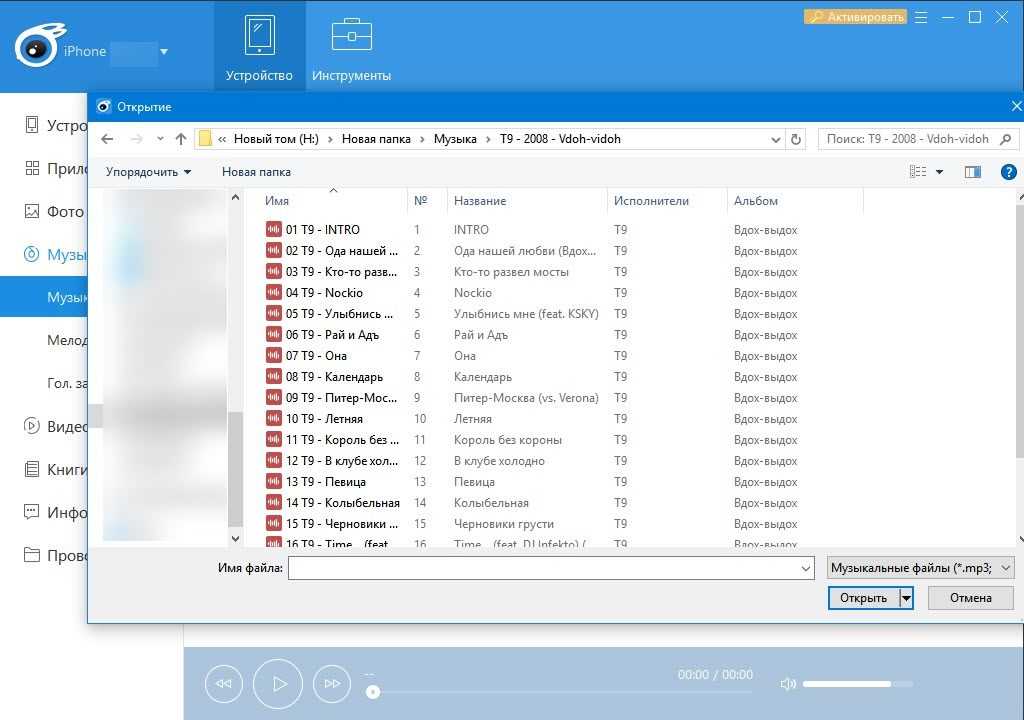Go up one folder level arrow

coord(181,139)
